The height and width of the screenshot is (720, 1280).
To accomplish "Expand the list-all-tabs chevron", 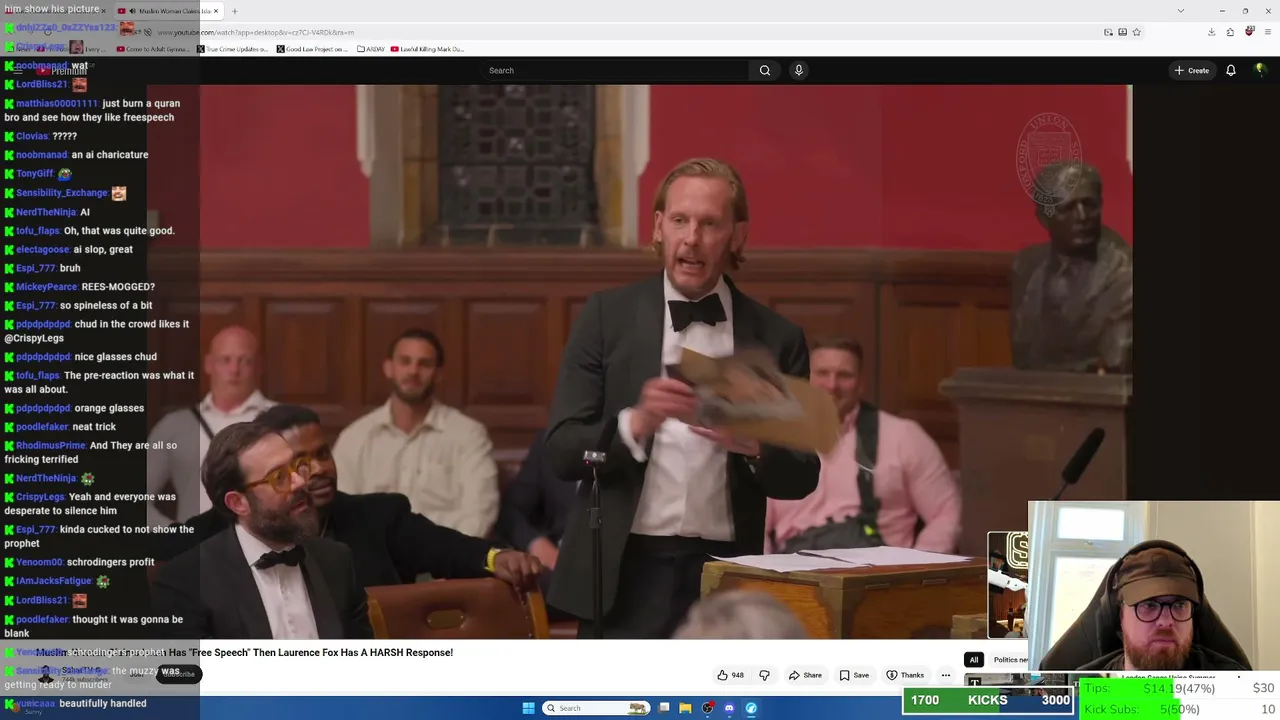I will coord(1181,11).
